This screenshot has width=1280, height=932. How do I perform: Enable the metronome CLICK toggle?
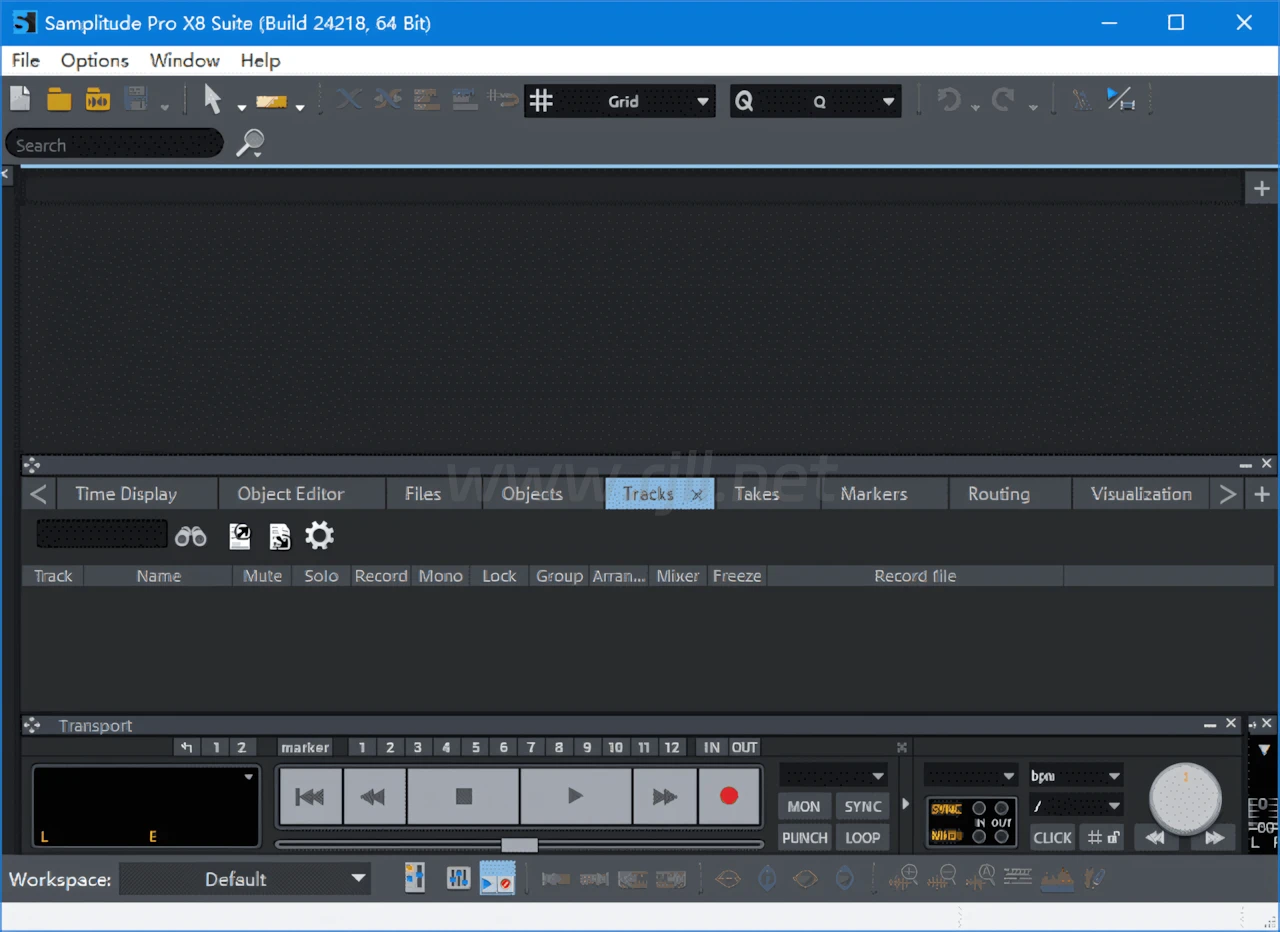1052,838
